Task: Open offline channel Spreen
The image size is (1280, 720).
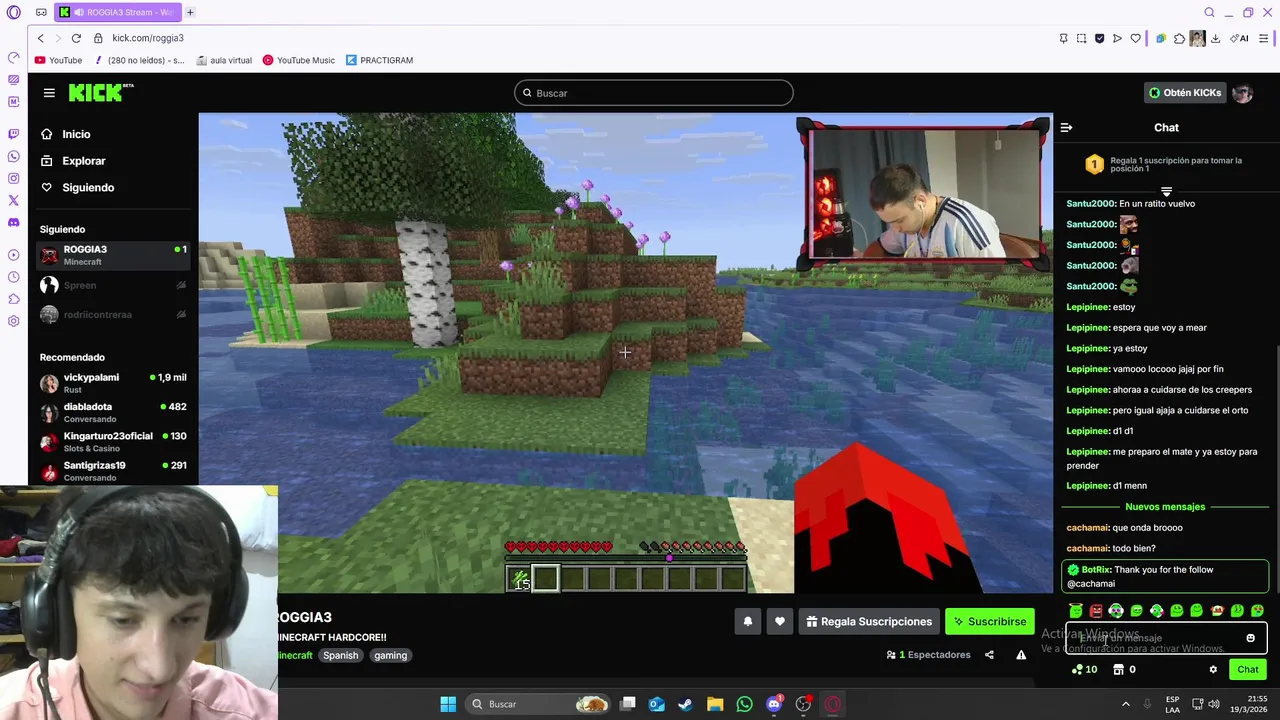Action: [x=113, y=286]
